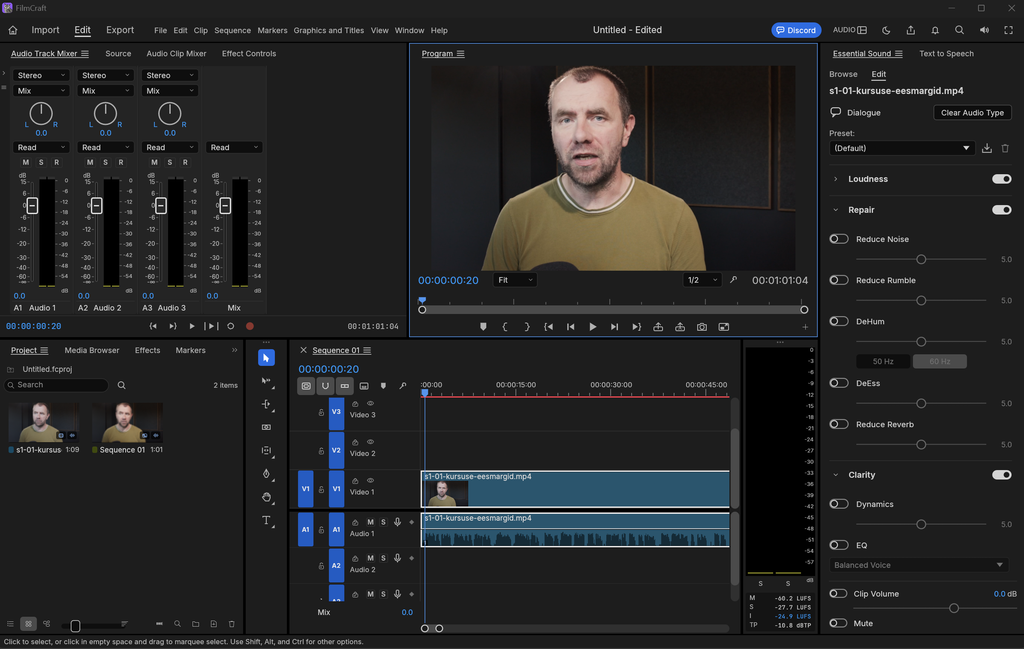
Task: Open the 1/2 playback resolution dropdown
Action: pyautogui.click(x=702, y=280)
